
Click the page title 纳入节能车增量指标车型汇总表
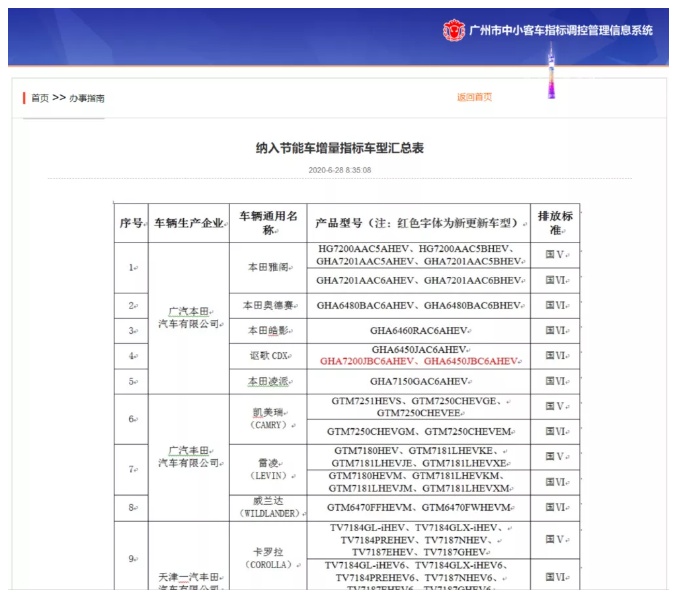point(340,148)
